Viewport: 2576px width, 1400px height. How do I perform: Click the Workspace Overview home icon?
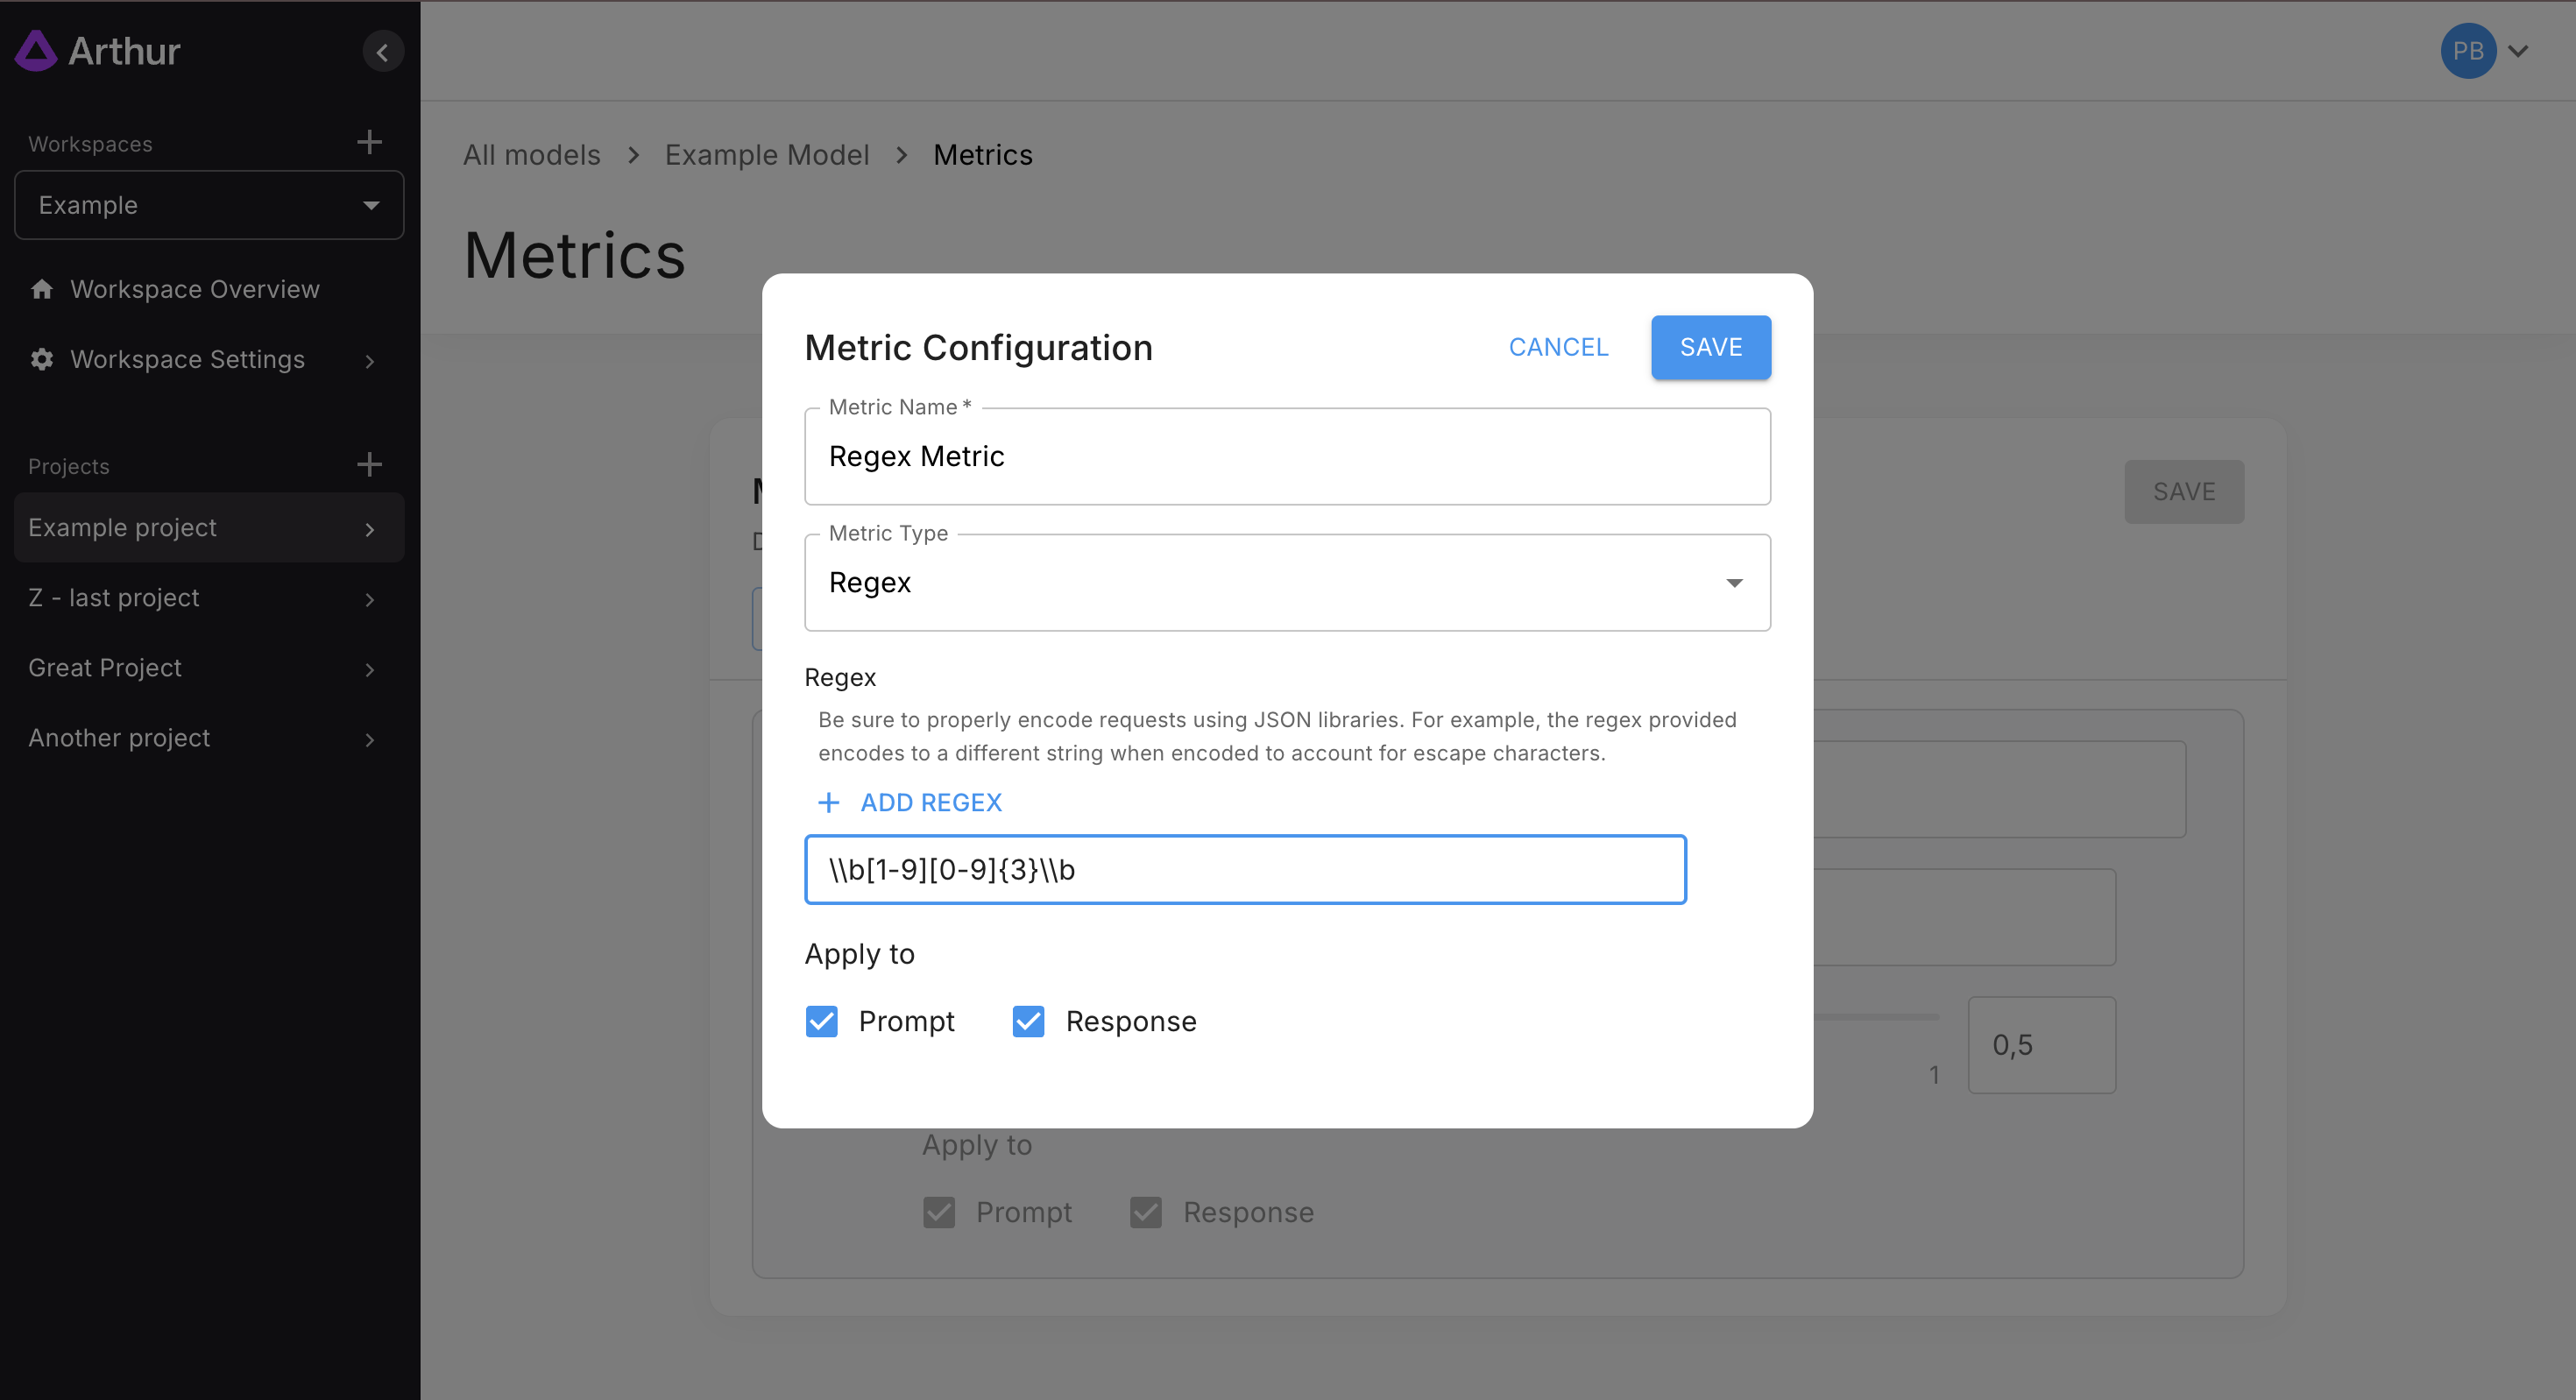42,290
